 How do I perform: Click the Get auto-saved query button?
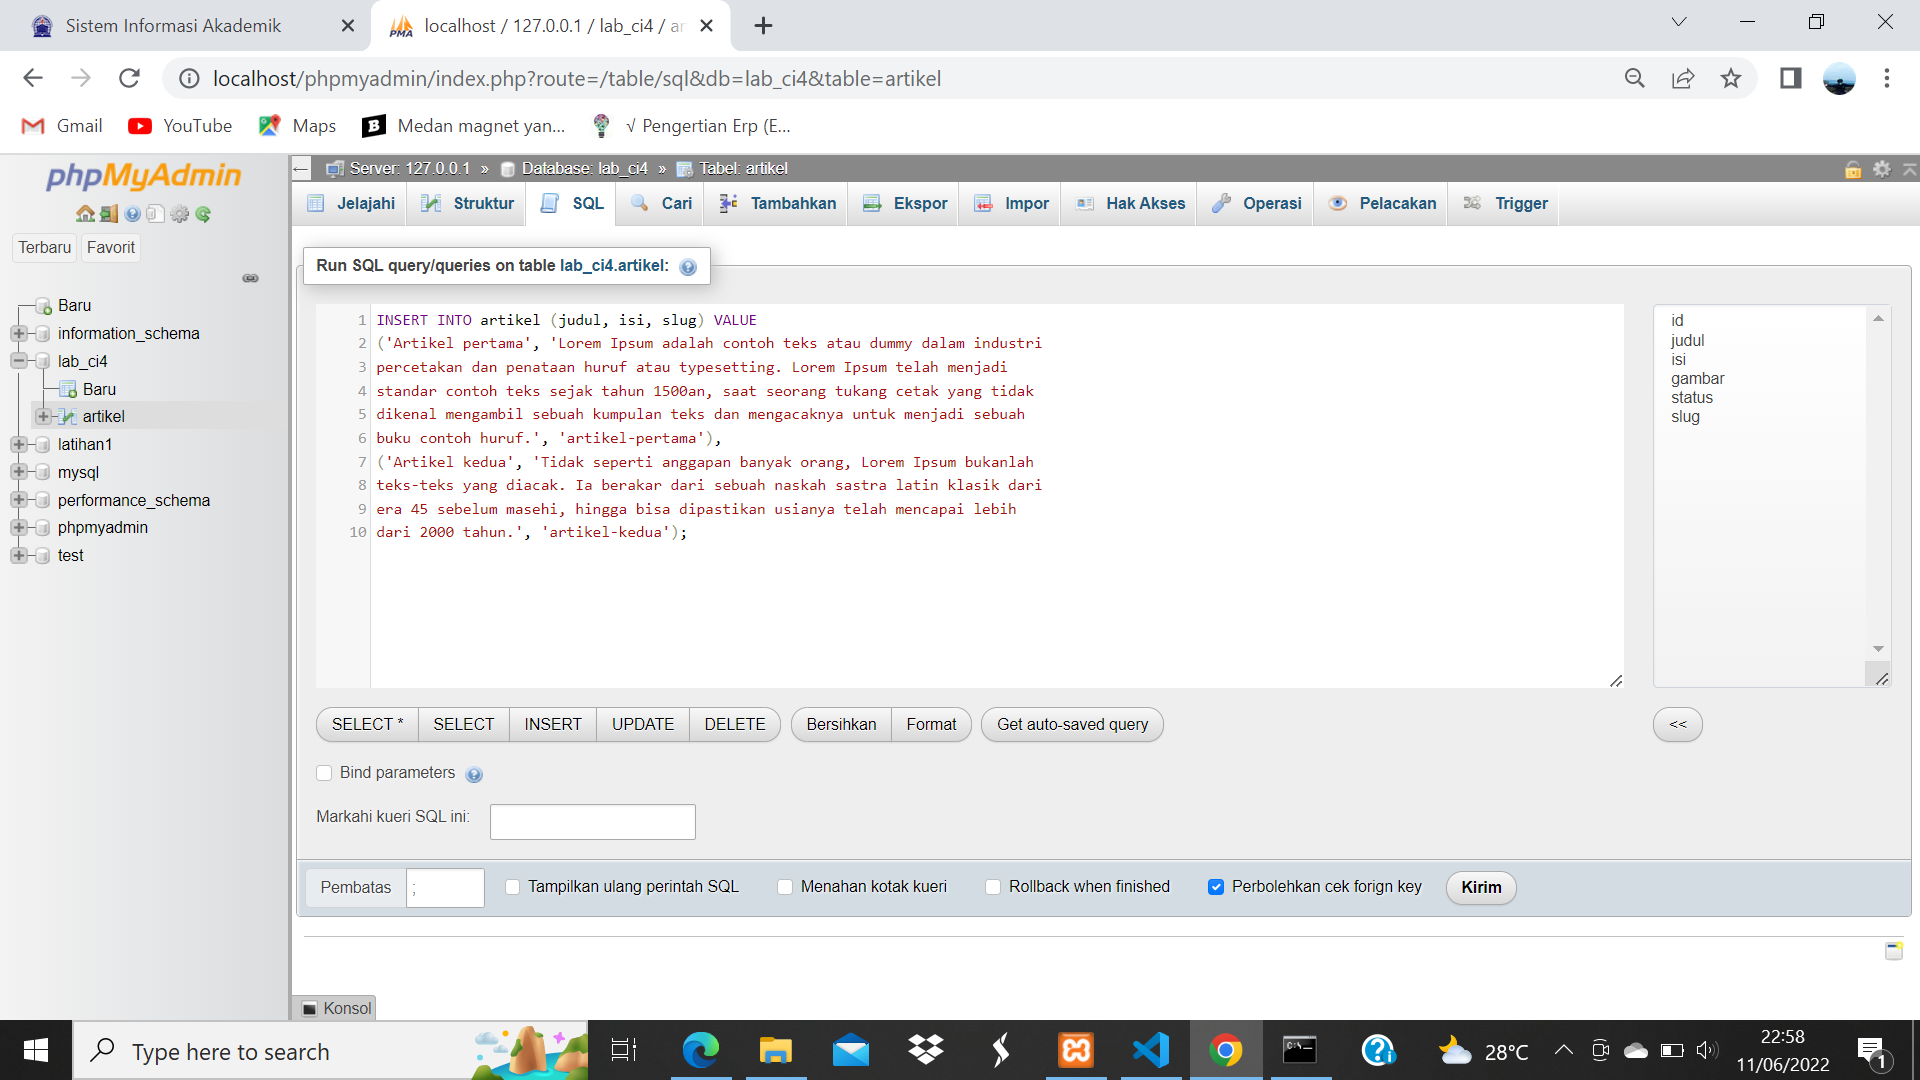tap(1071, 724)
